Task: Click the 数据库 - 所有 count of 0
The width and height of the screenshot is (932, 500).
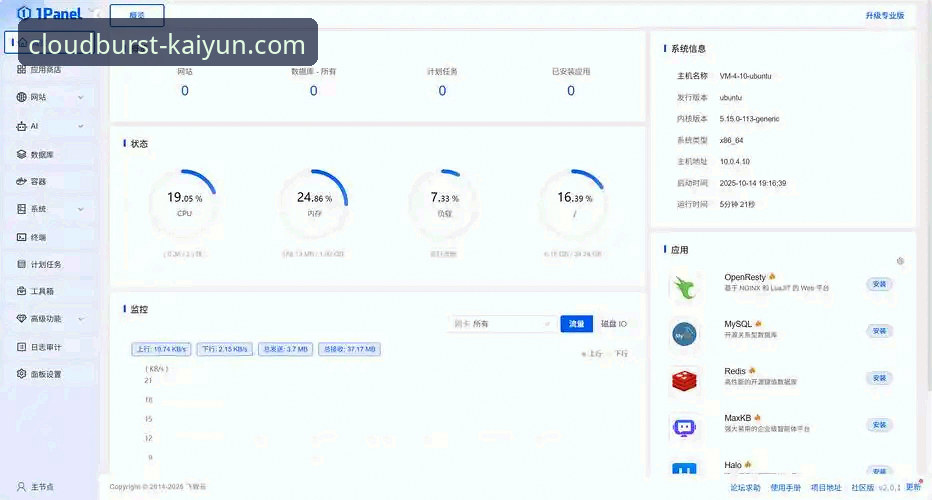Action: coord(313,91)
